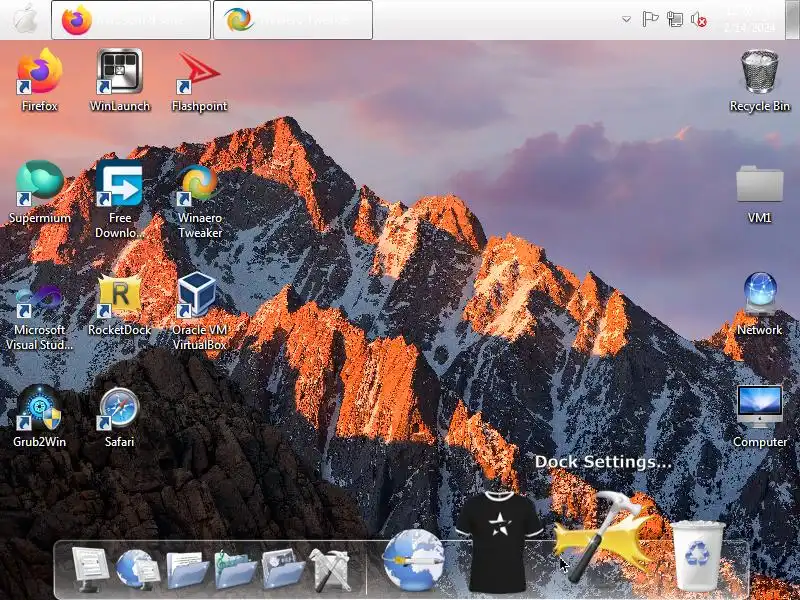Screen dimensions: 800x600
Task: Click the monitor icon in the dock
Action: (x=90, y=568)
